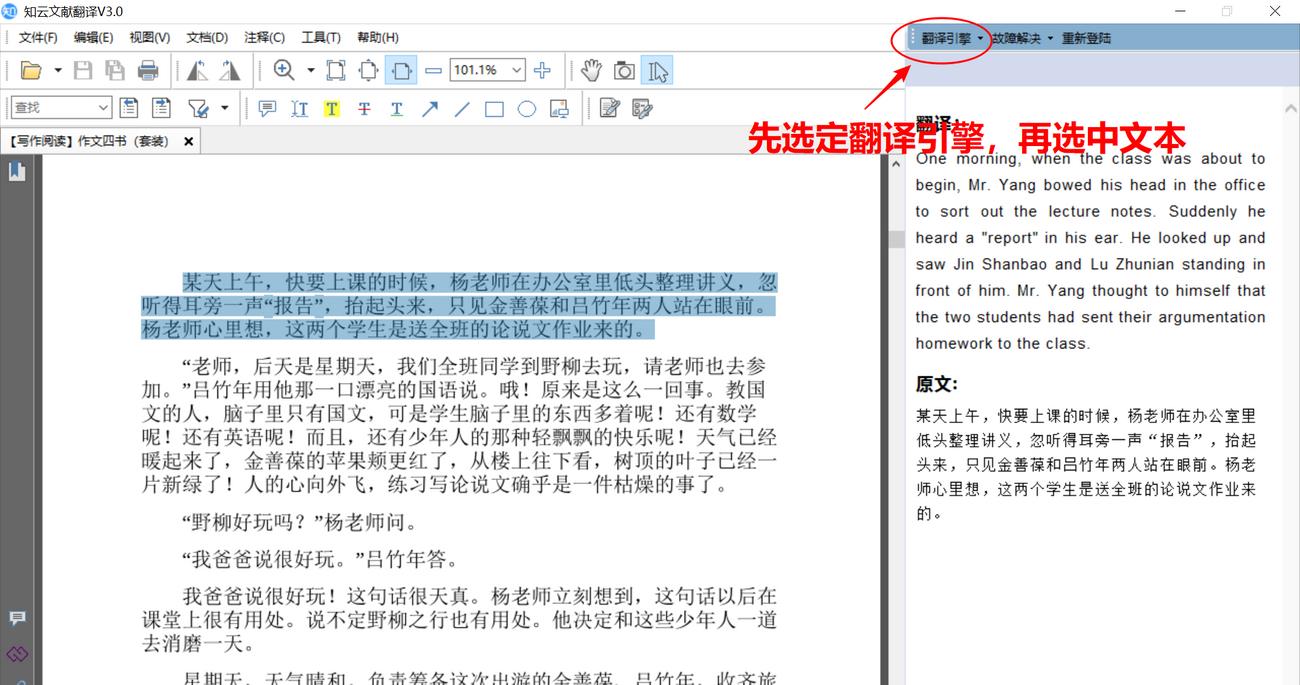Activate the Snapshot camera tool
This screenshot has width=1300, height=685.
tap(624, 70)
